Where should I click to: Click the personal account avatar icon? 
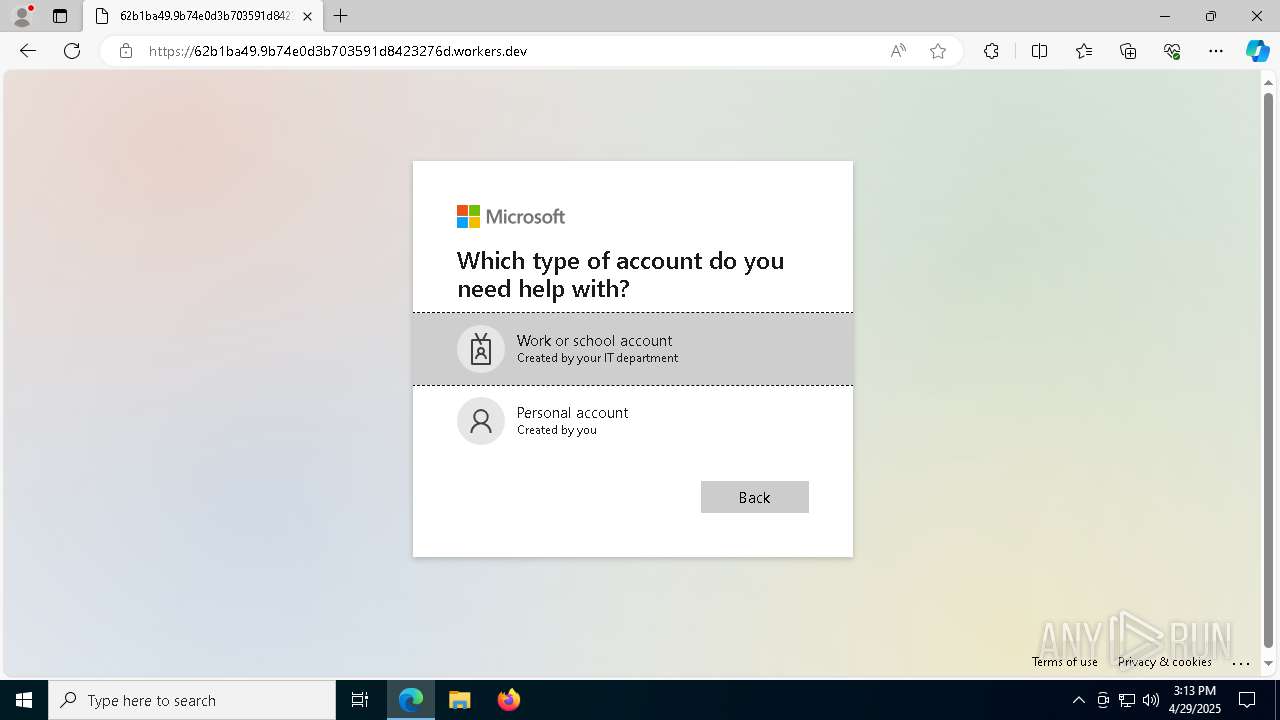click(481, 421)
